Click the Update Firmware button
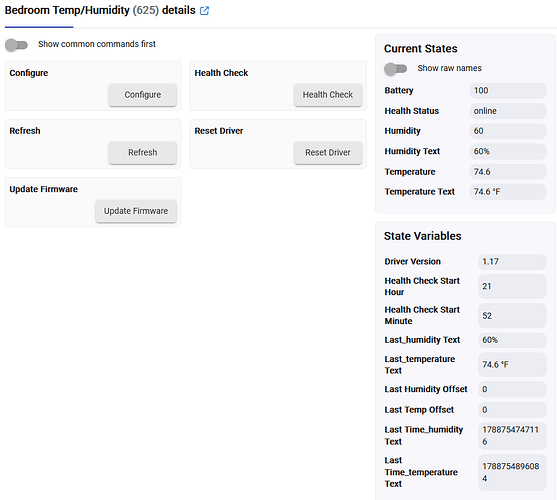557x500 pixels. click(x=136, y=211)
